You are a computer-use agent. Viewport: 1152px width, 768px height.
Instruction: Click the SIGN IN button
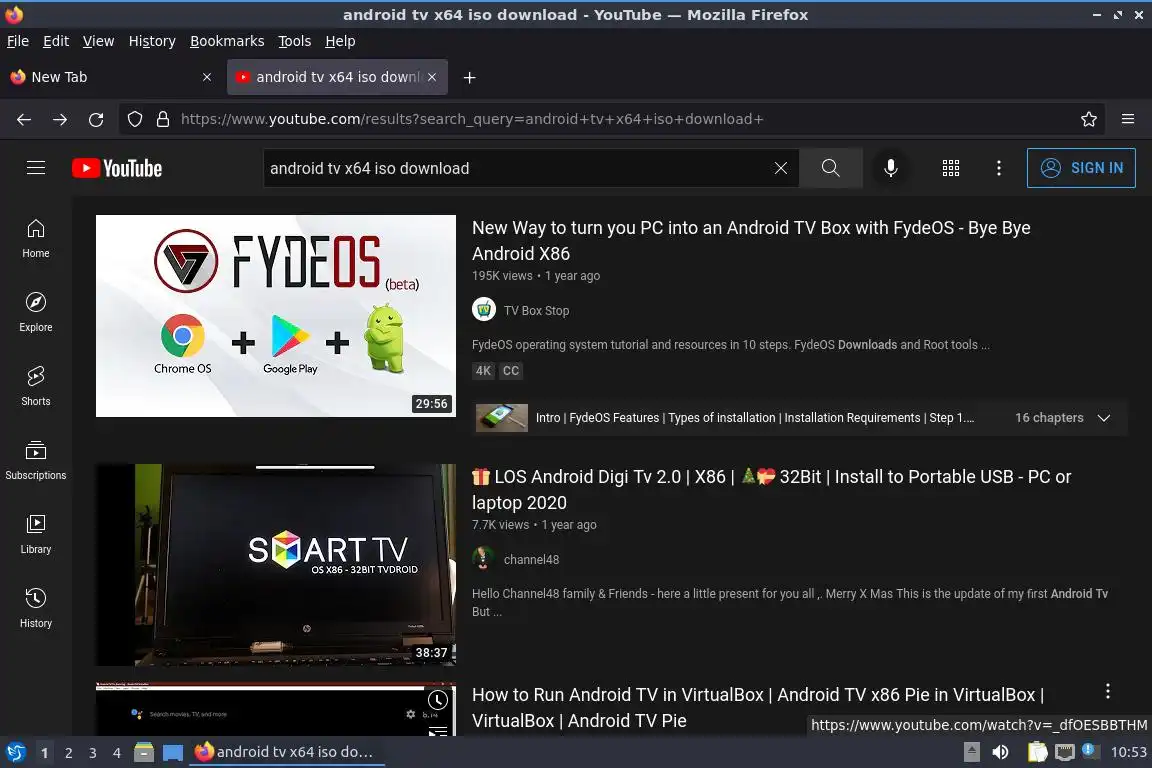1081,168
